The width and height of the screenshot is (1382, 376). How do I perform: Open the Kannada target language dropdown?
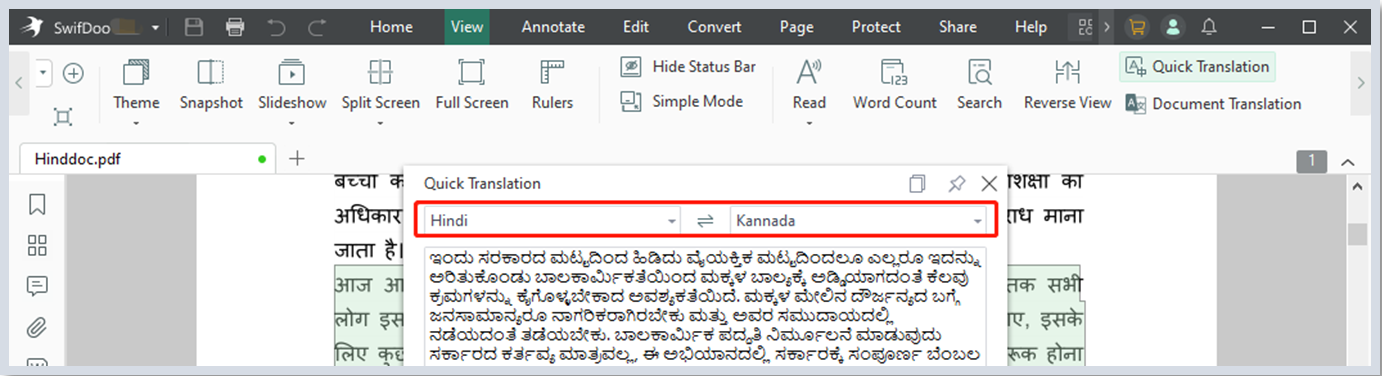click(859, 221)
